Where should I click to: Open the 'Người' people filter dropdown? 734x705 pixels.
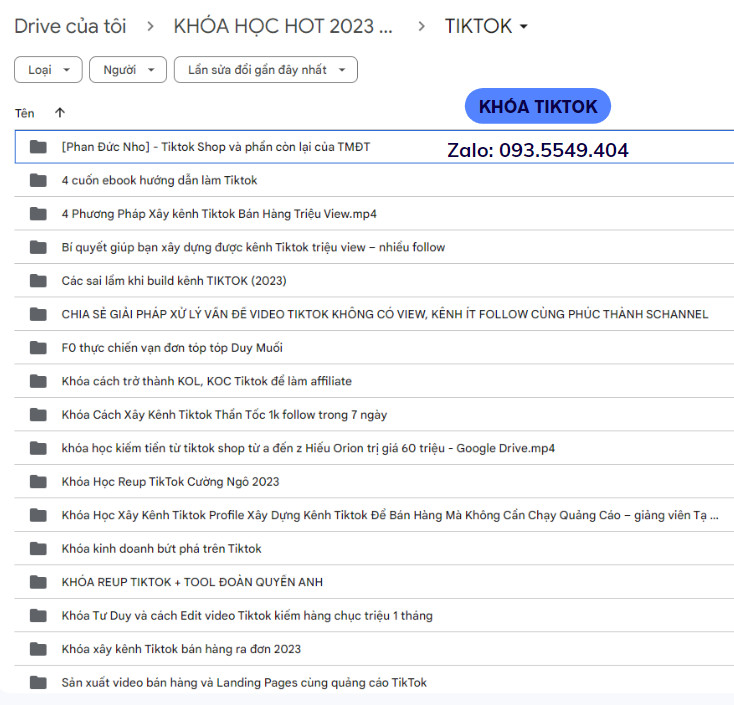coord(127,70)
